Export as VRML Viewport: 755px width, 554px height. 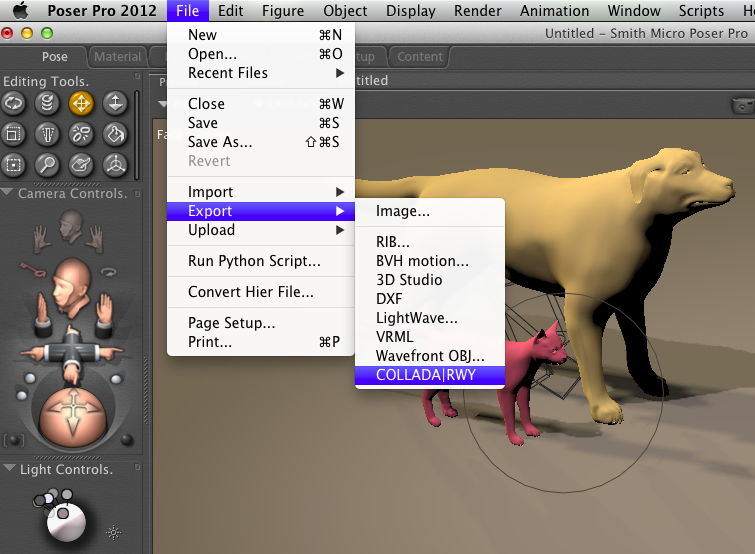click(x=430, y=337)
